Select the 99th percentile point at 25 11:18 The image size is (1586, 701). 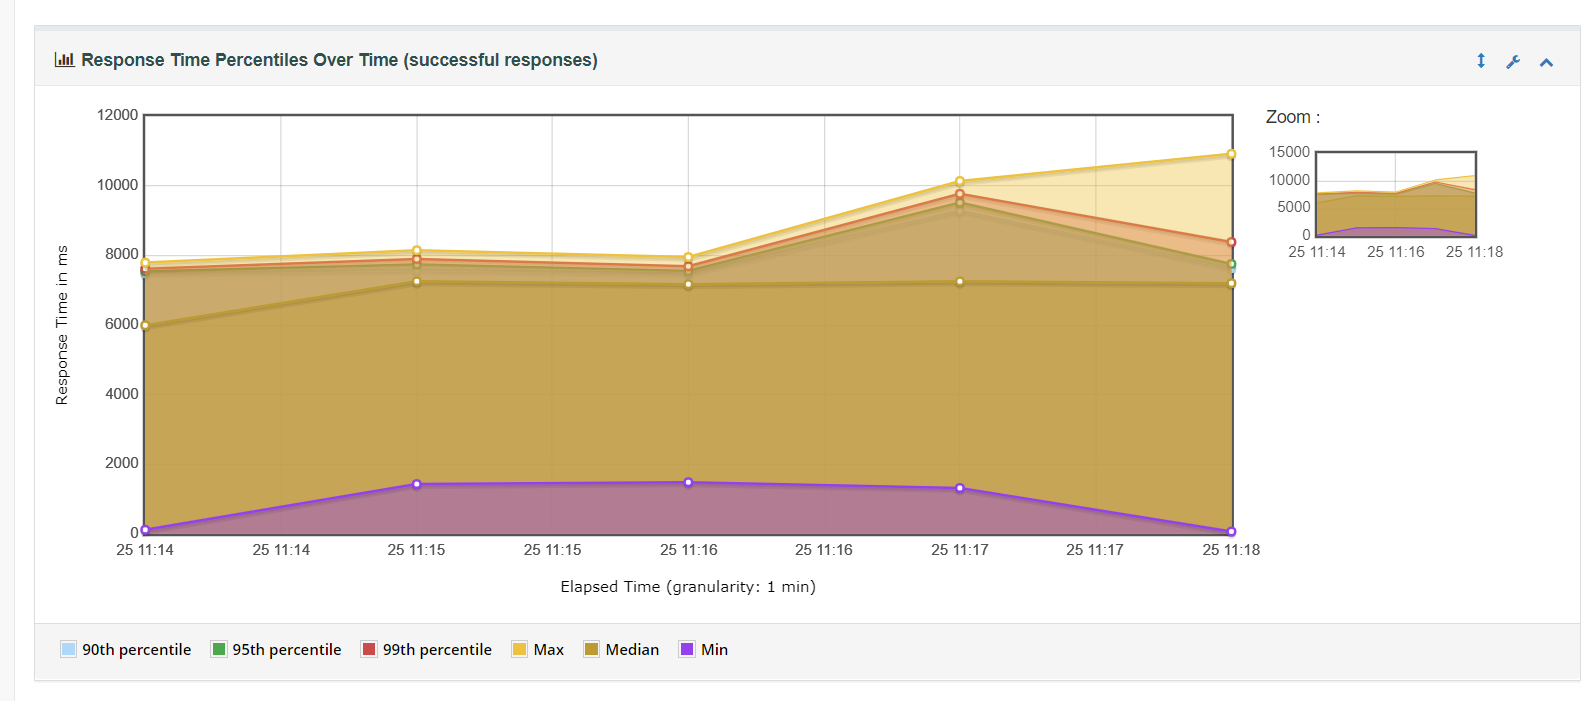coord(1231,242)
